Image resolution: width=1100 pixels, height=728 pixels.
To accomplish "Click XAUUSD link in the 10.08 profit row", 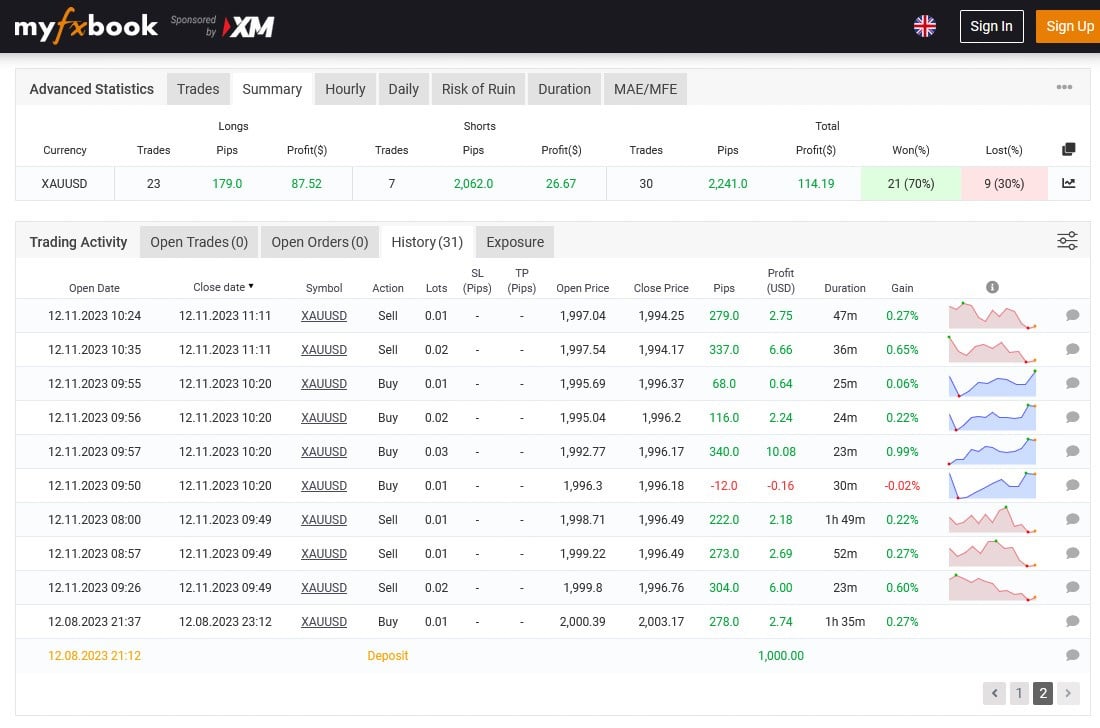I will click(324, 452).
